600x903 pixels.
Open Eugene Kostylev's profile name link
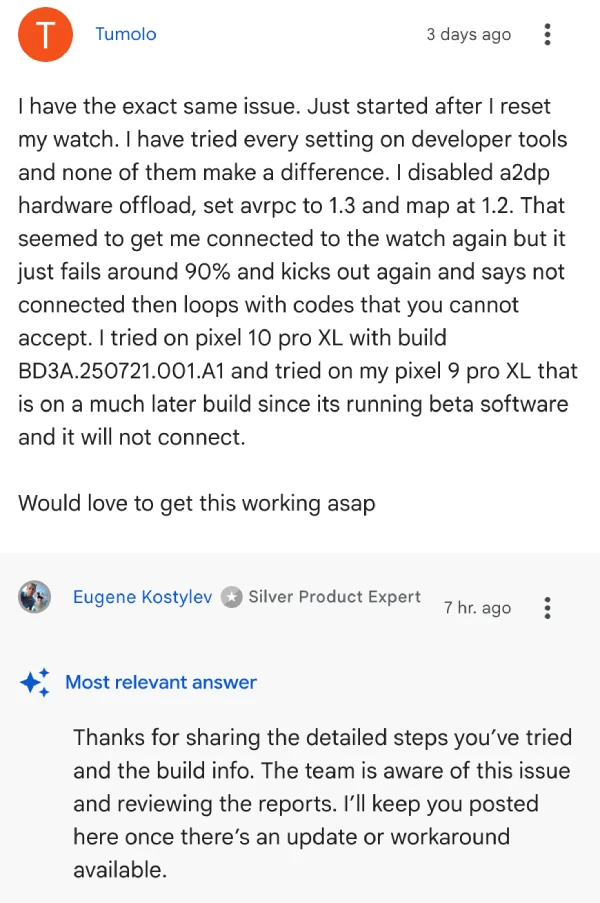point(142,597)
